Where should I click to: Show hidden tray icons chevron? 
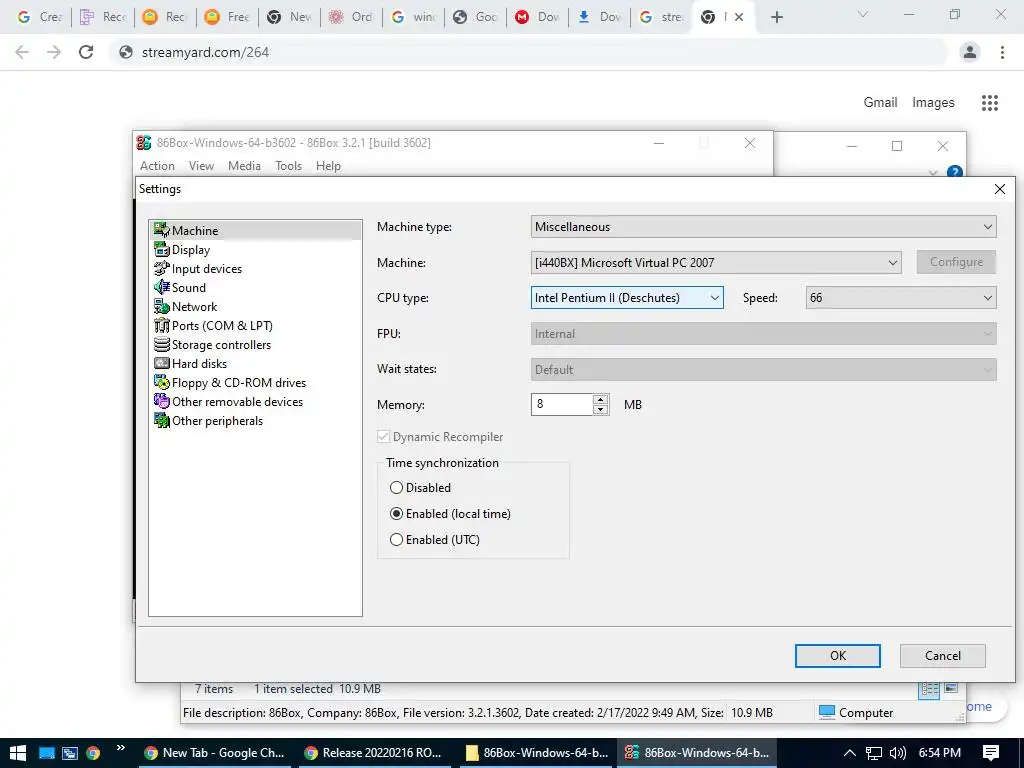(x=849, y=753)
